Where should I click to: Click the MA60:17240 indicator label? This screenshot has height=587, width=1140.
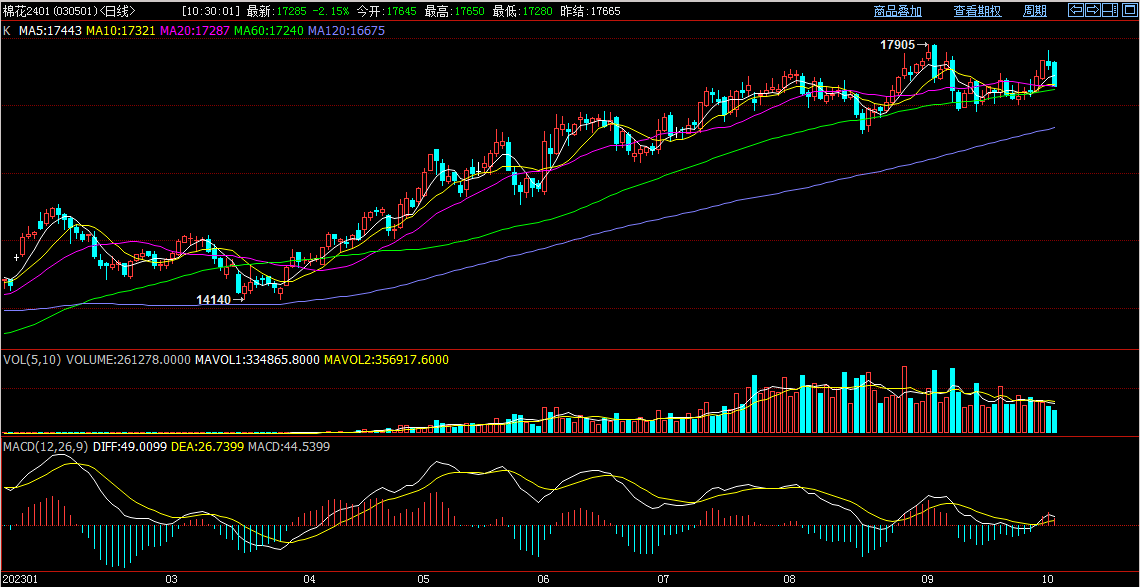click(x=270, y=31)
